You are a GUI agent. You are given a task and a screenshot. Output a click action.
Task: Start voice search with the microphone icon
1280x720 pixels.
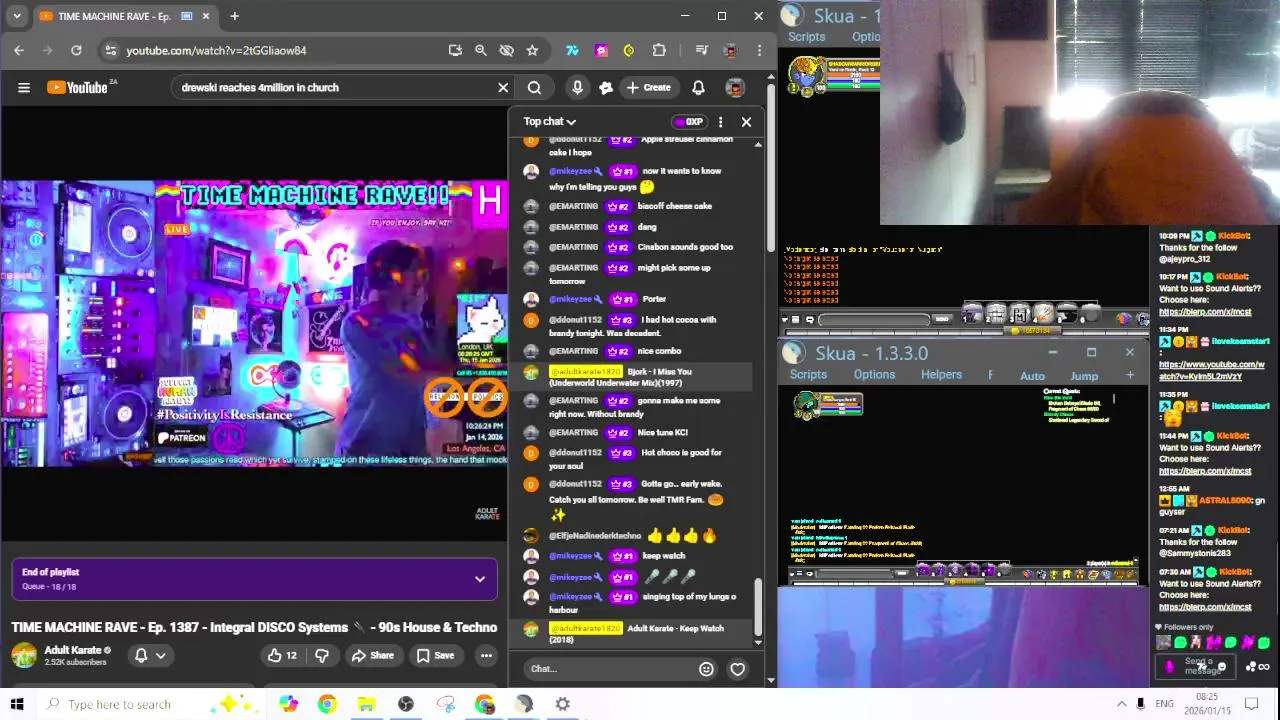(577, 88)
